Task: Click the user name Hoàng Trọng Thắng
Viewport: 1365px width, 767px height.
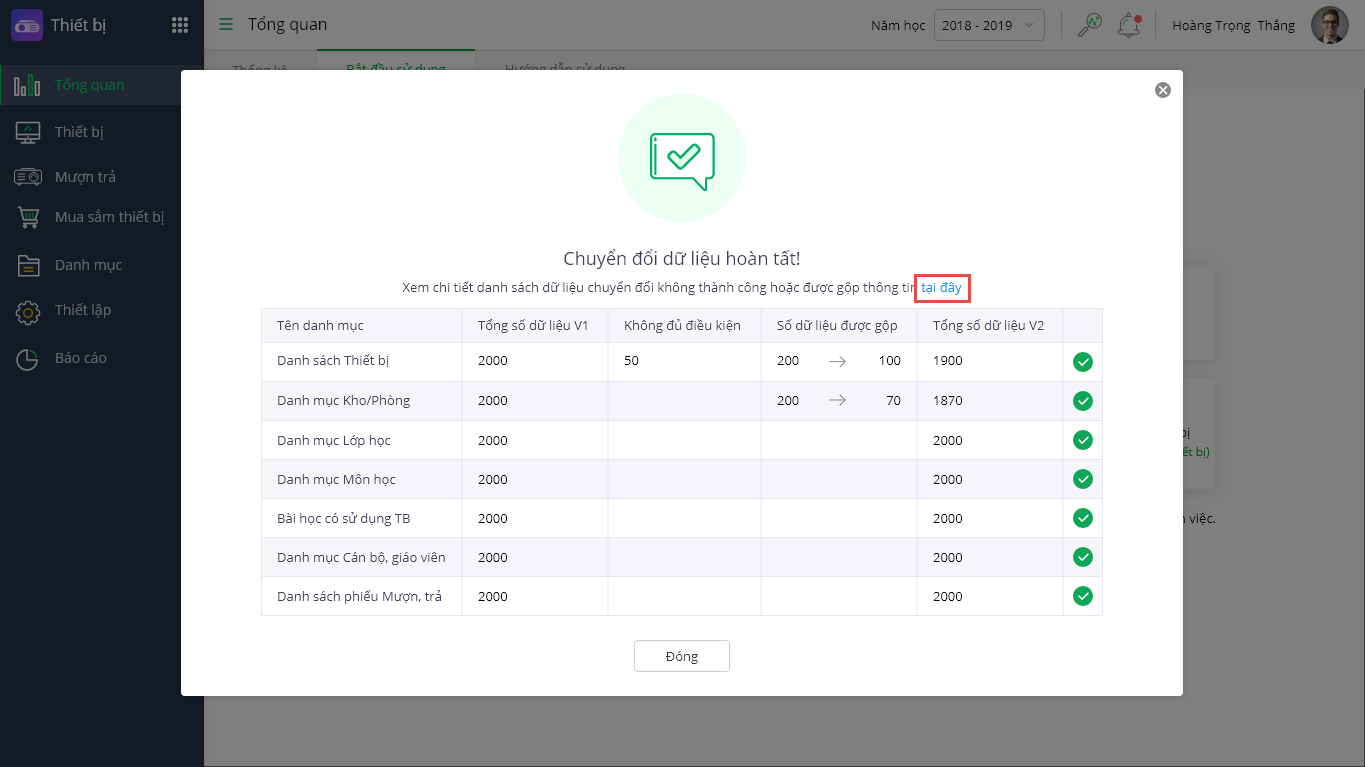Action: click(1233, 25)
